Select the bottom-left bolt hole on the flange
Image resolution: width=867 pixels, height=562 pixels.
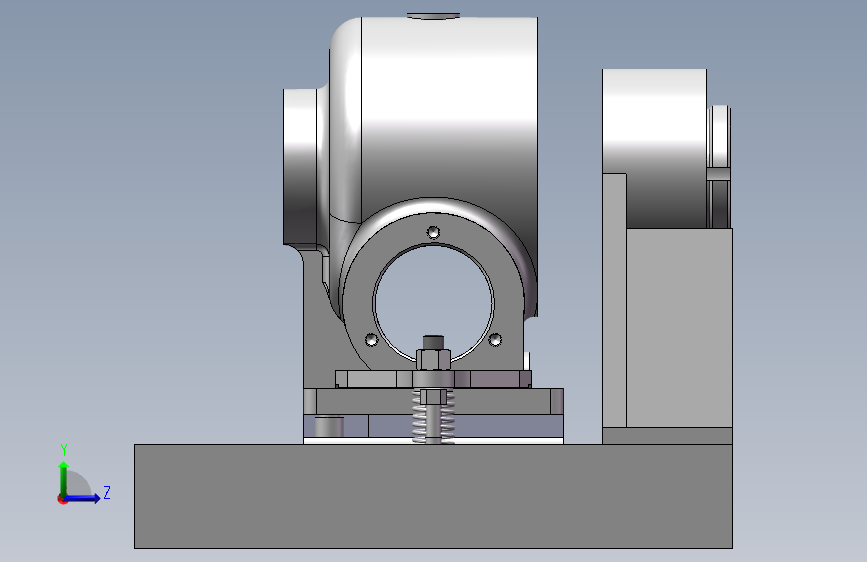point(371,339)
